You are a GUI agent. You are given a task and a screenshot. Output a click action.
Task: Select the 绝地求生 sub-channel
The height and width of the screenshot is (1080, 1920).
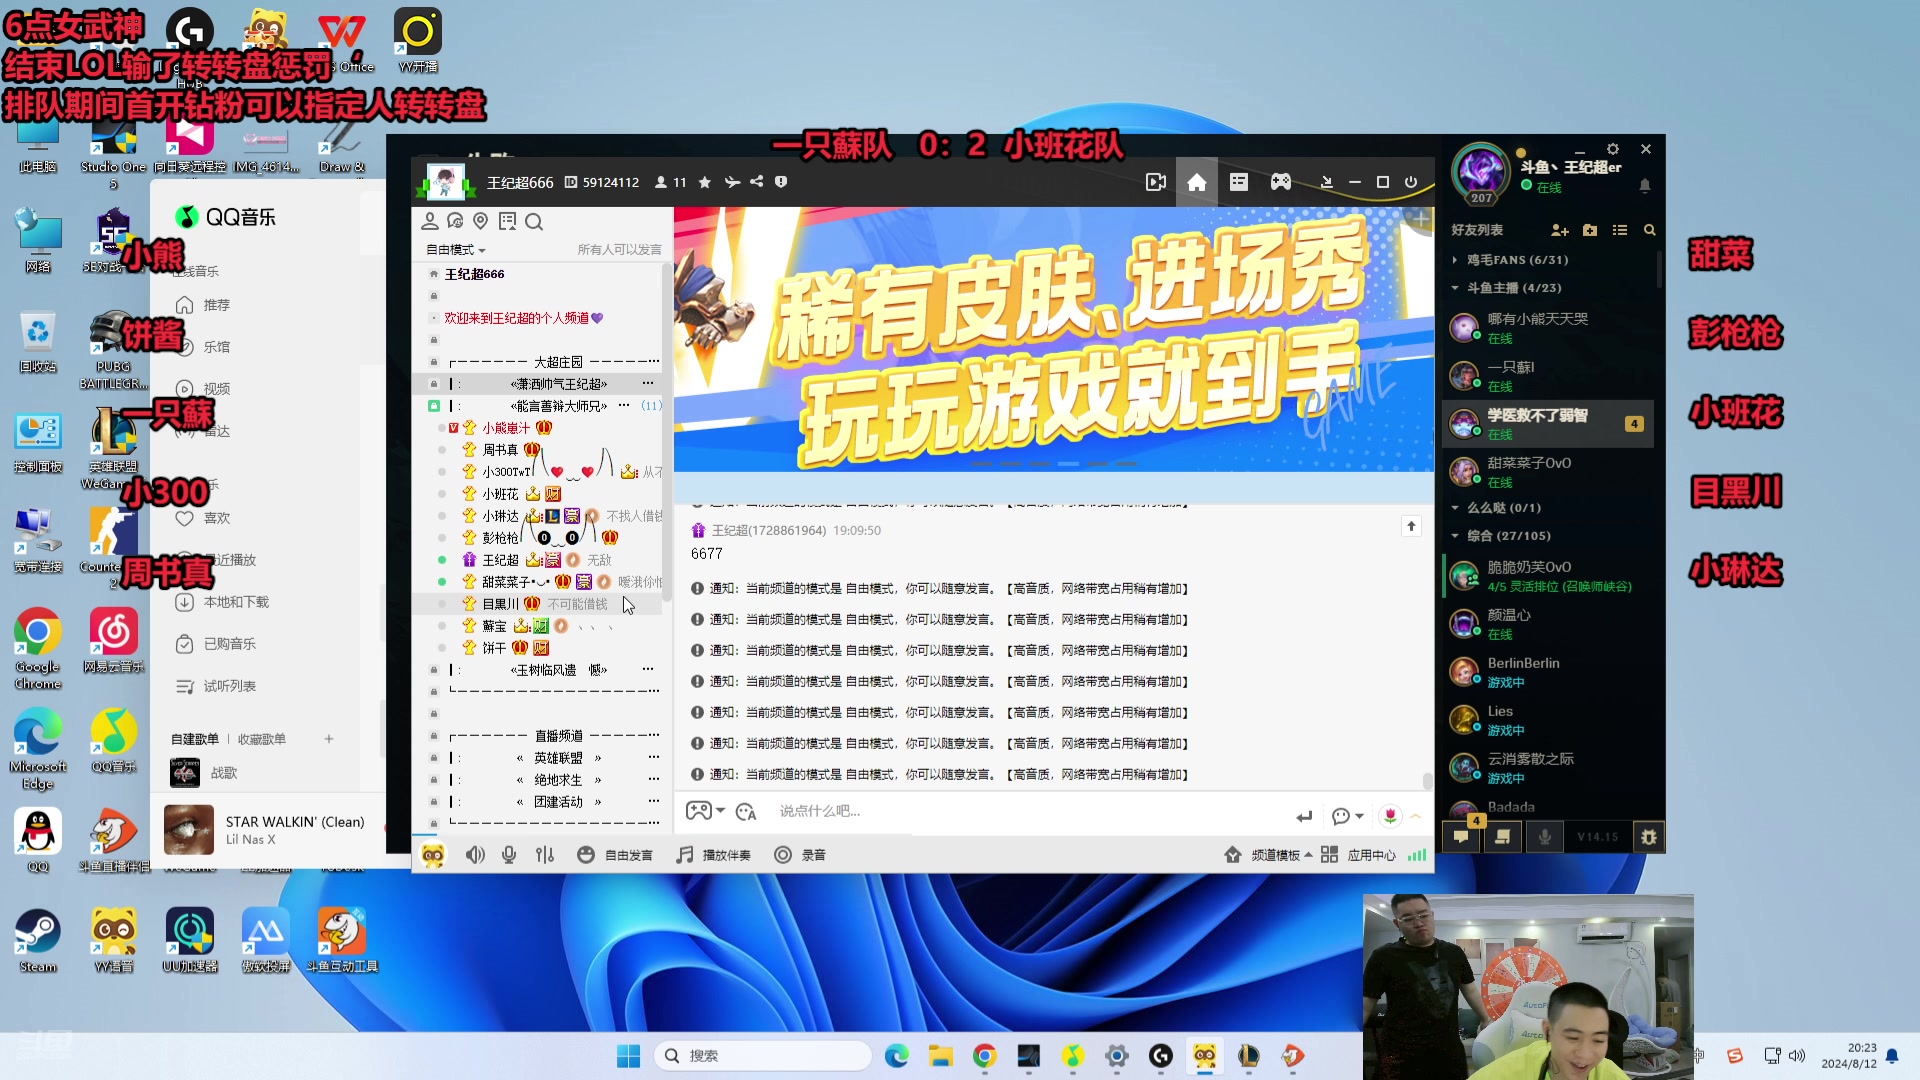click(558, 780)
